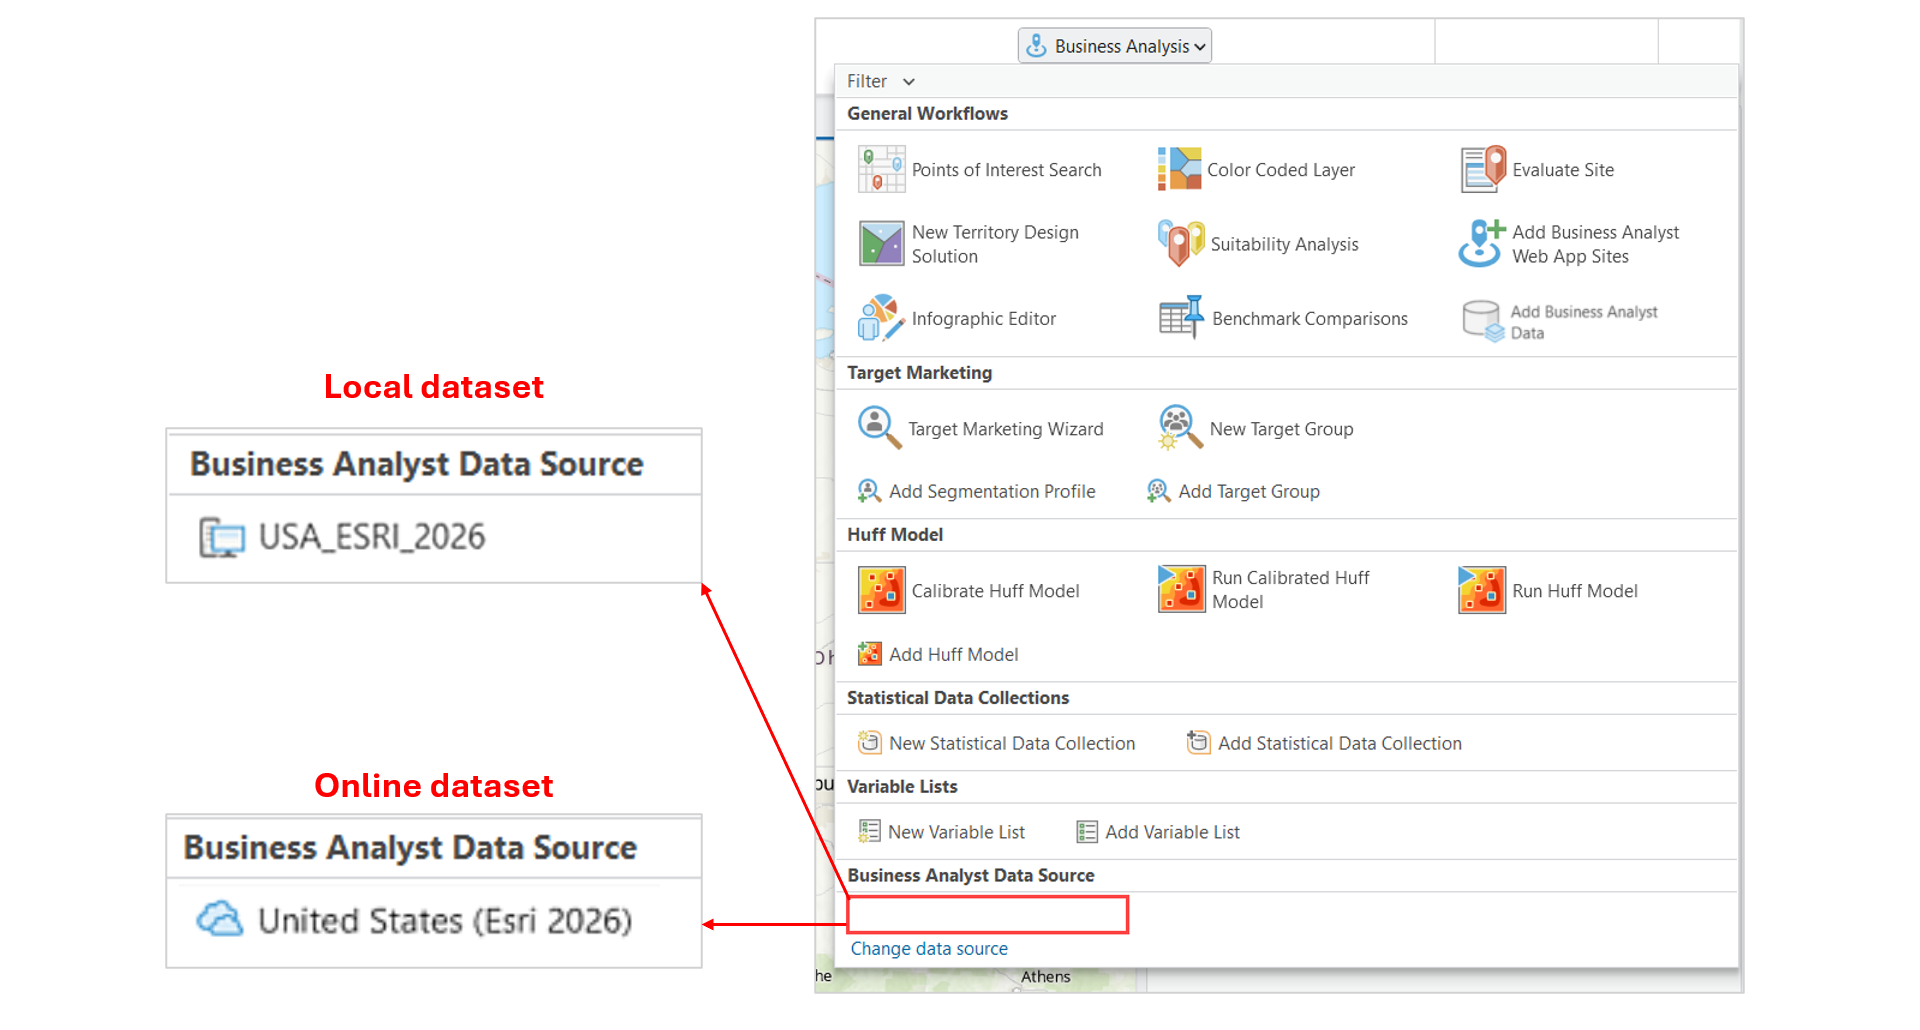This screenshot has width=1920, height=1030.
Task: Click the Add Variable List label
Action: tap(1172, 832)
